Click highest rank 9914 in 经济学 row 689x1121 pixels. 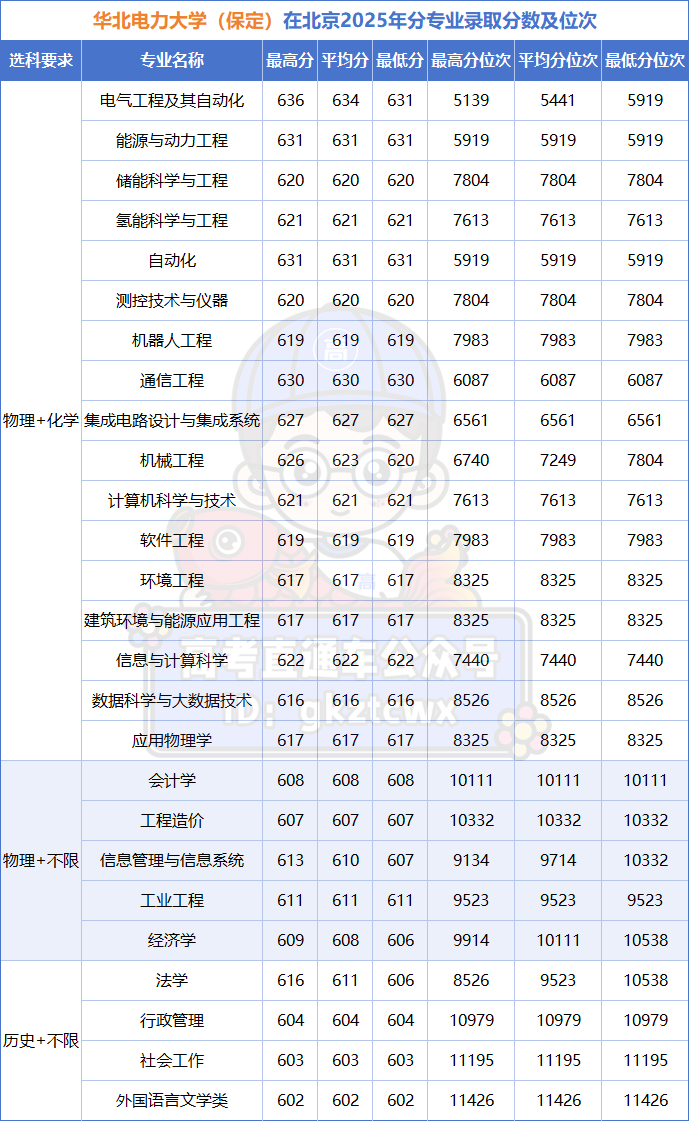[471, 942]
